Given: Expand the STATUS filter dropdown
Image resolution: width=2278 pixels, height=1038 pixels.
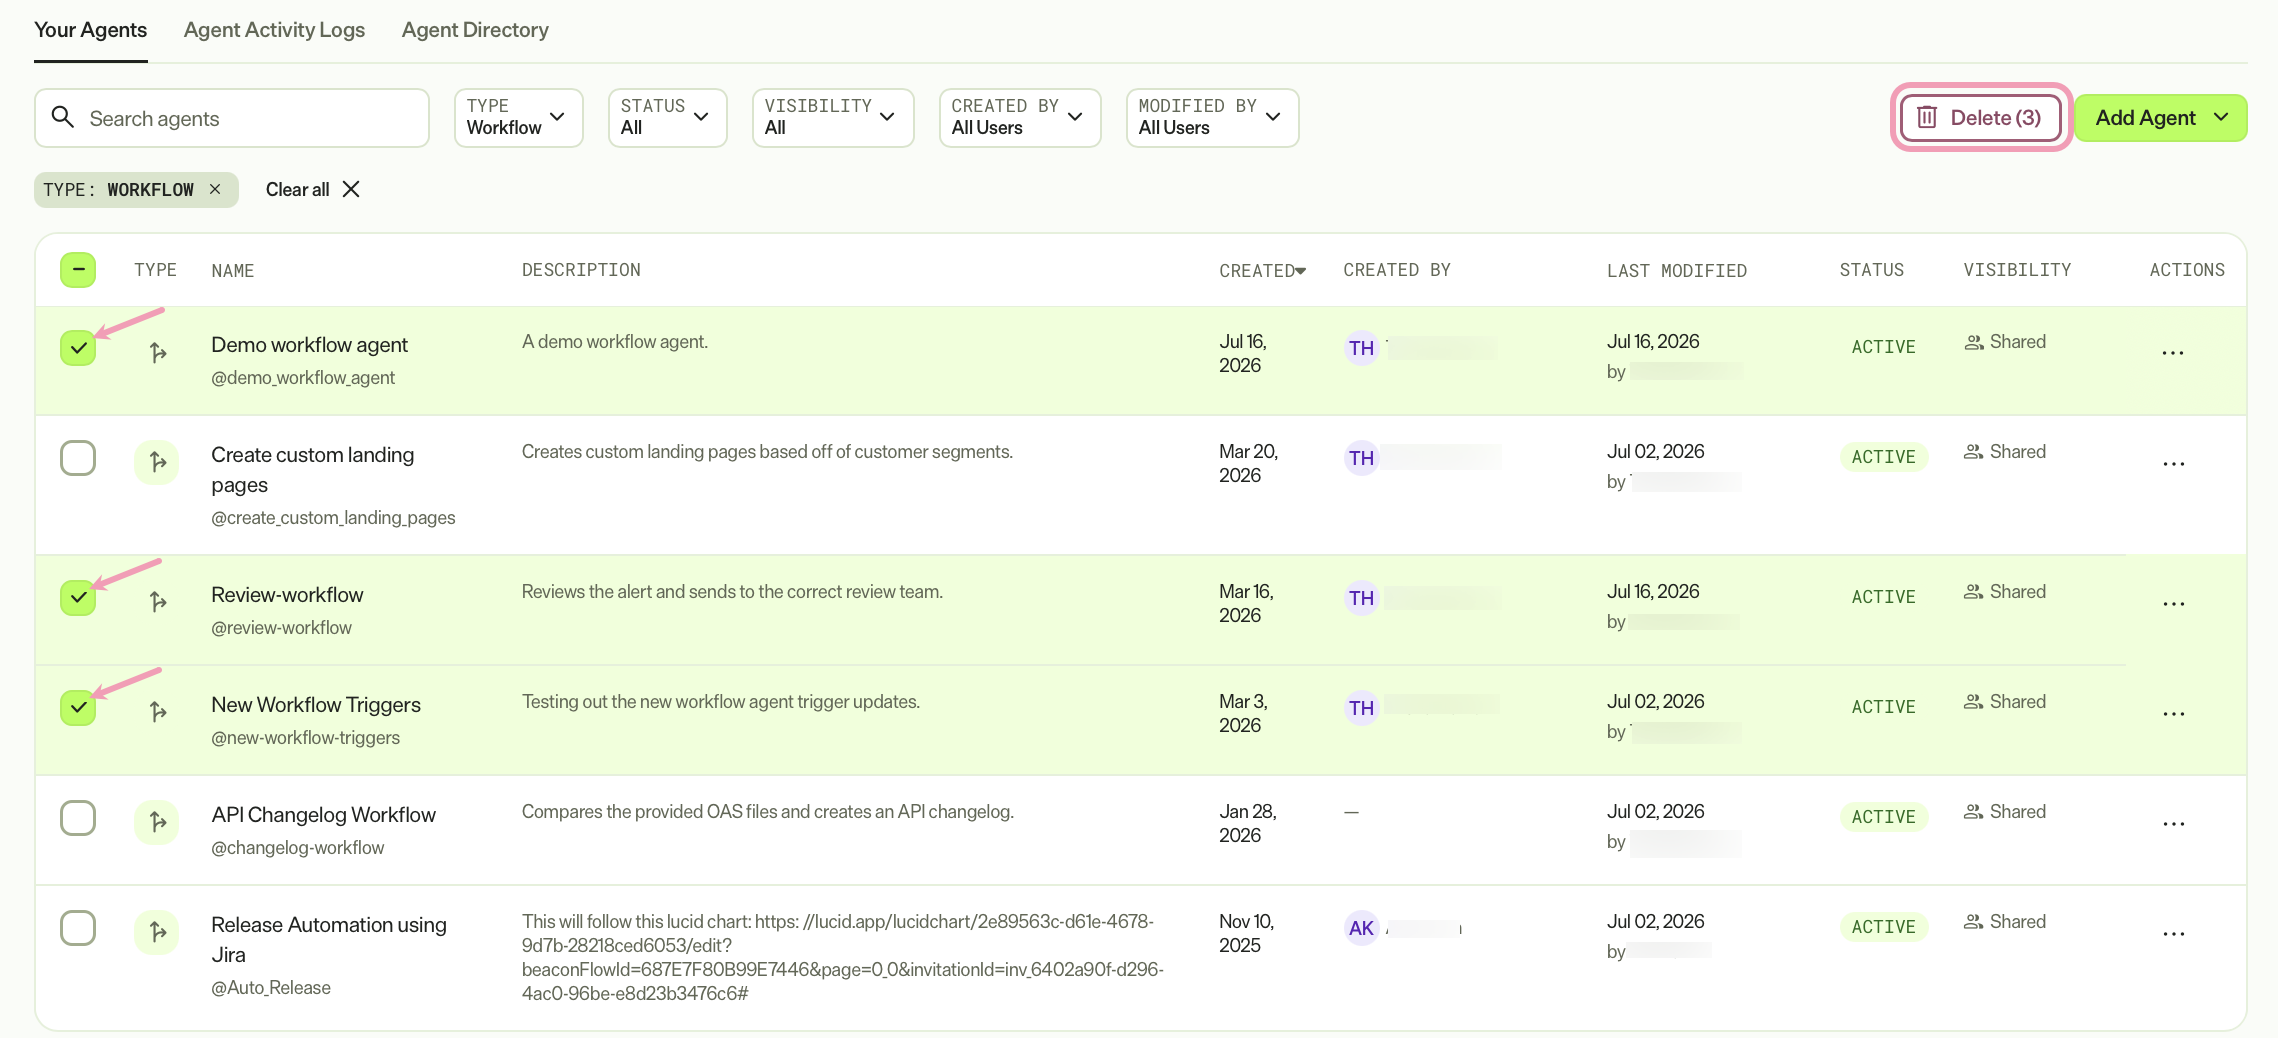Looking at the screenshot, I should click(x=667, y=118).
